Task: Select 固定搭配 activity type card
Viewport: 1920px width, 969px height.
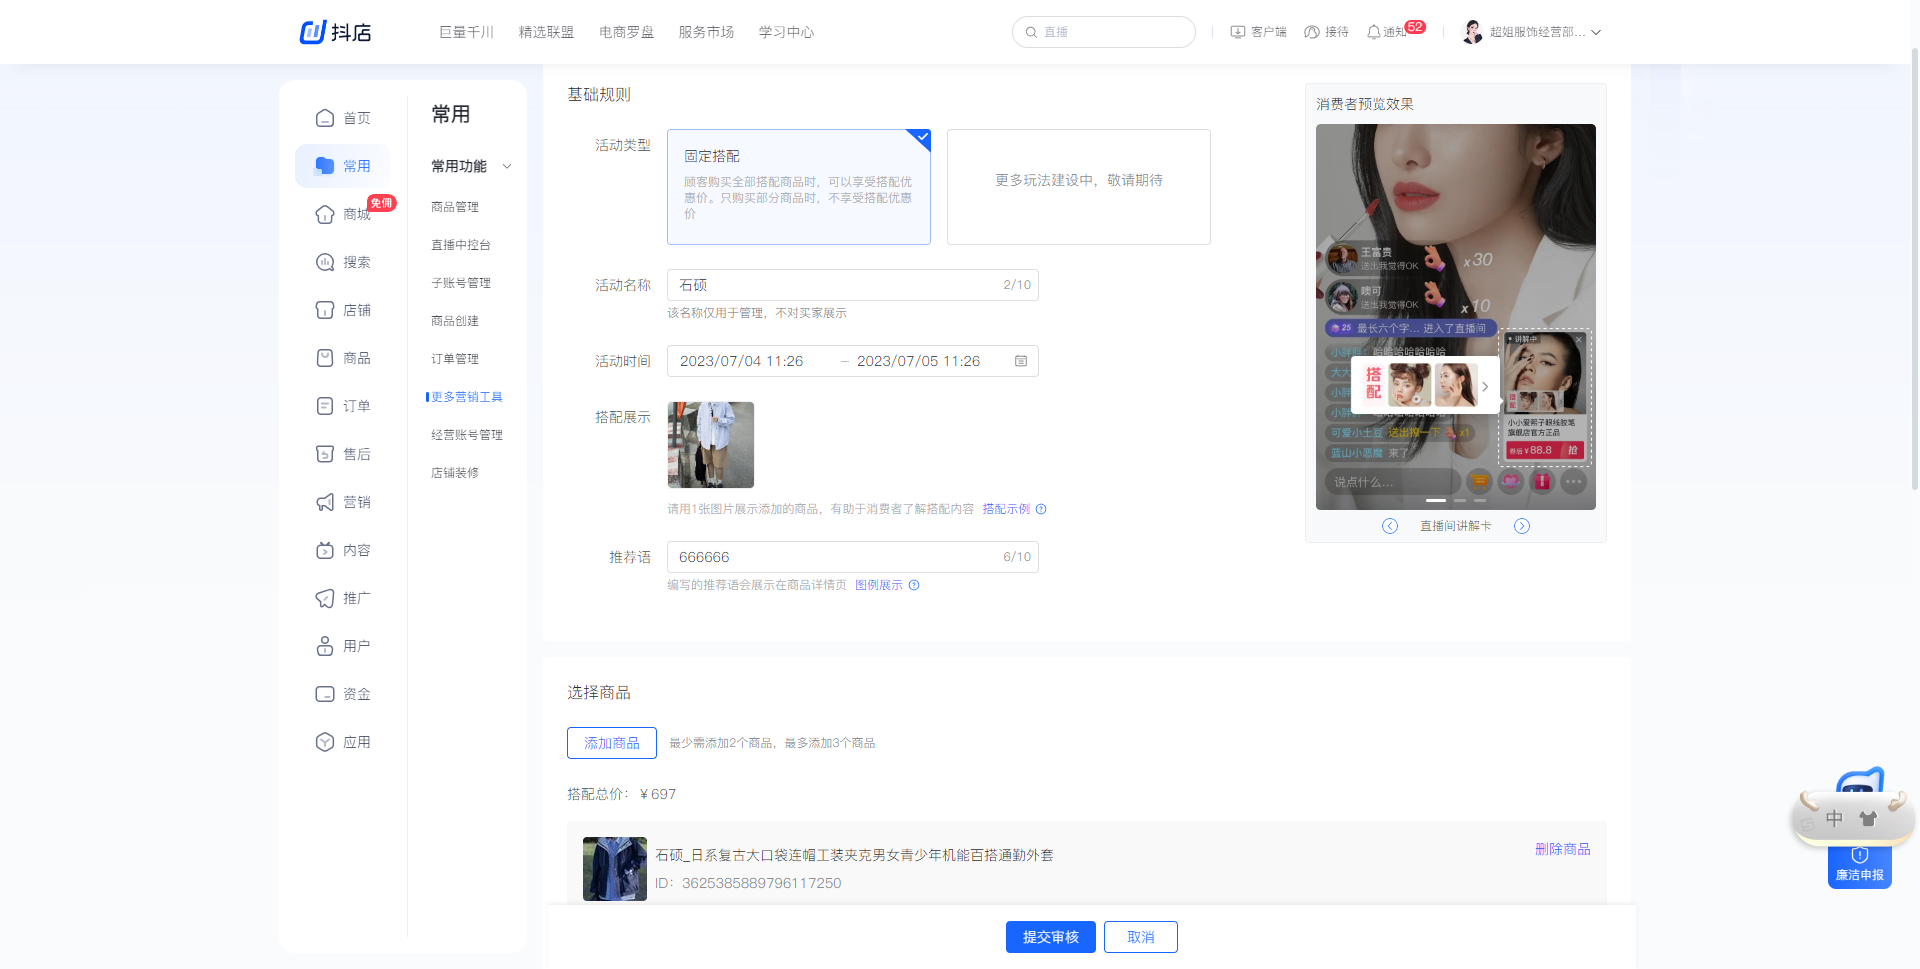Action: click(x=799, y=187)
